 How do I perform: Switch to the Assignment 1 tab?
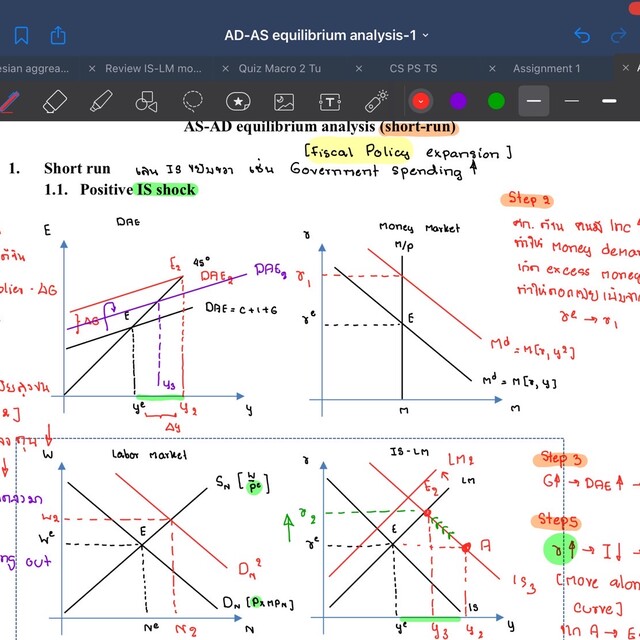click(x=547, y=69)
